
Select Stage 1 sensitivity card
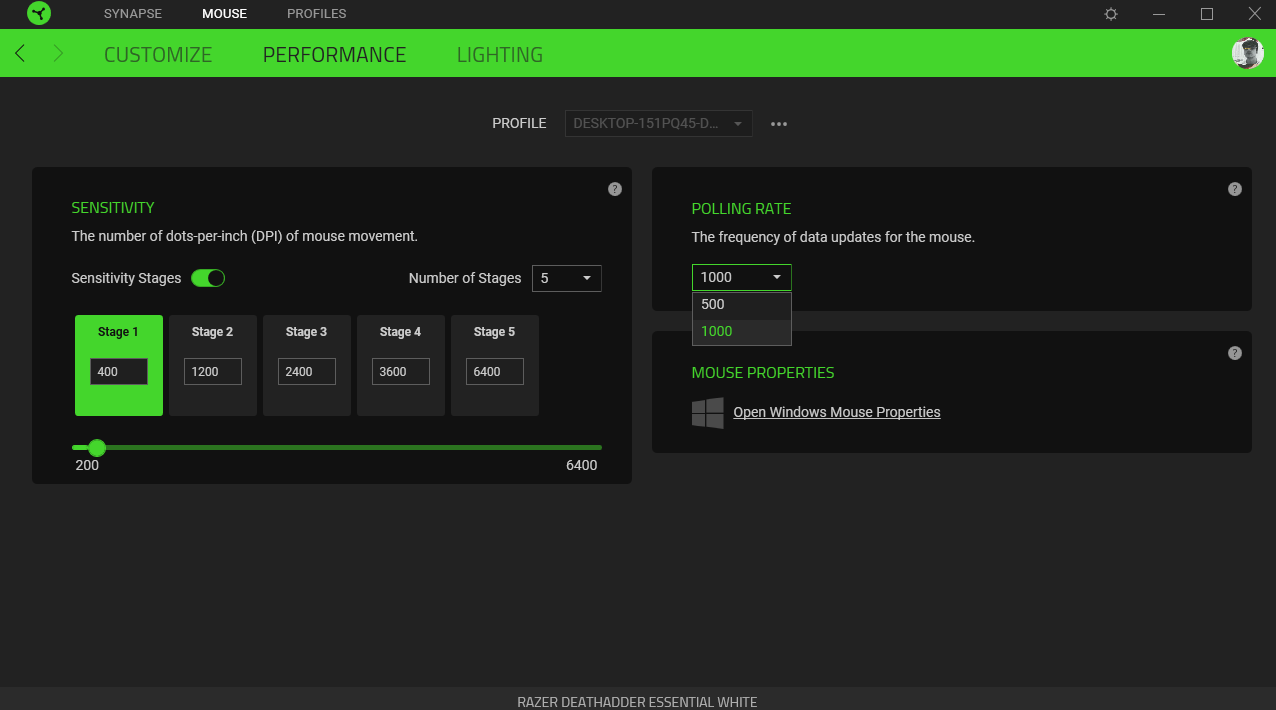tap(119, 365)
